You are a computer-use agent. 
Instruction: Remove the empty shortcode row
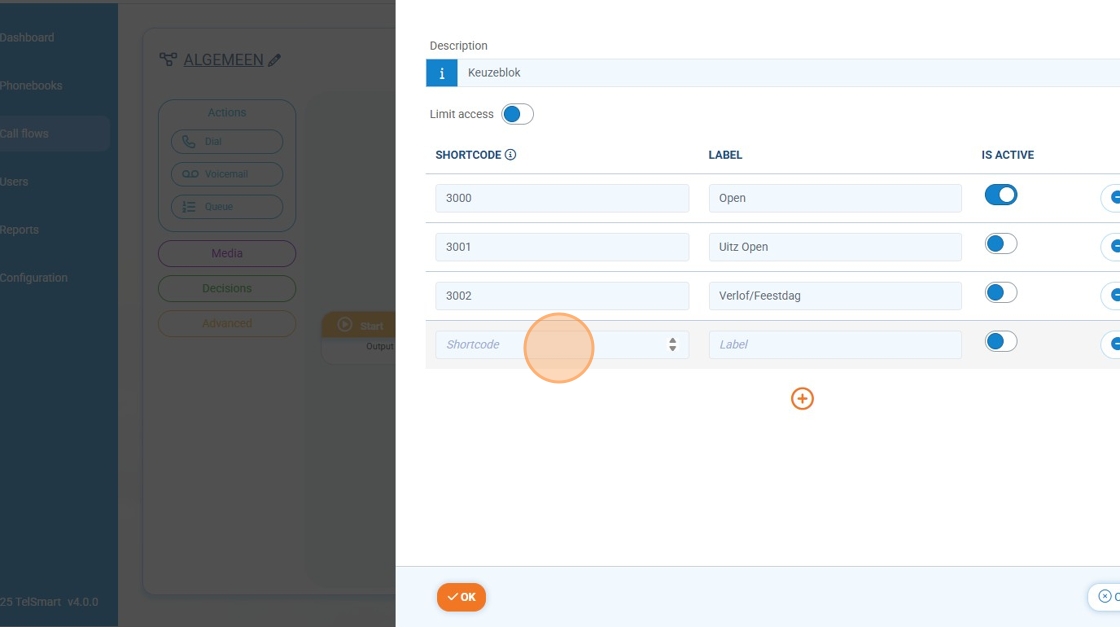1112,345
